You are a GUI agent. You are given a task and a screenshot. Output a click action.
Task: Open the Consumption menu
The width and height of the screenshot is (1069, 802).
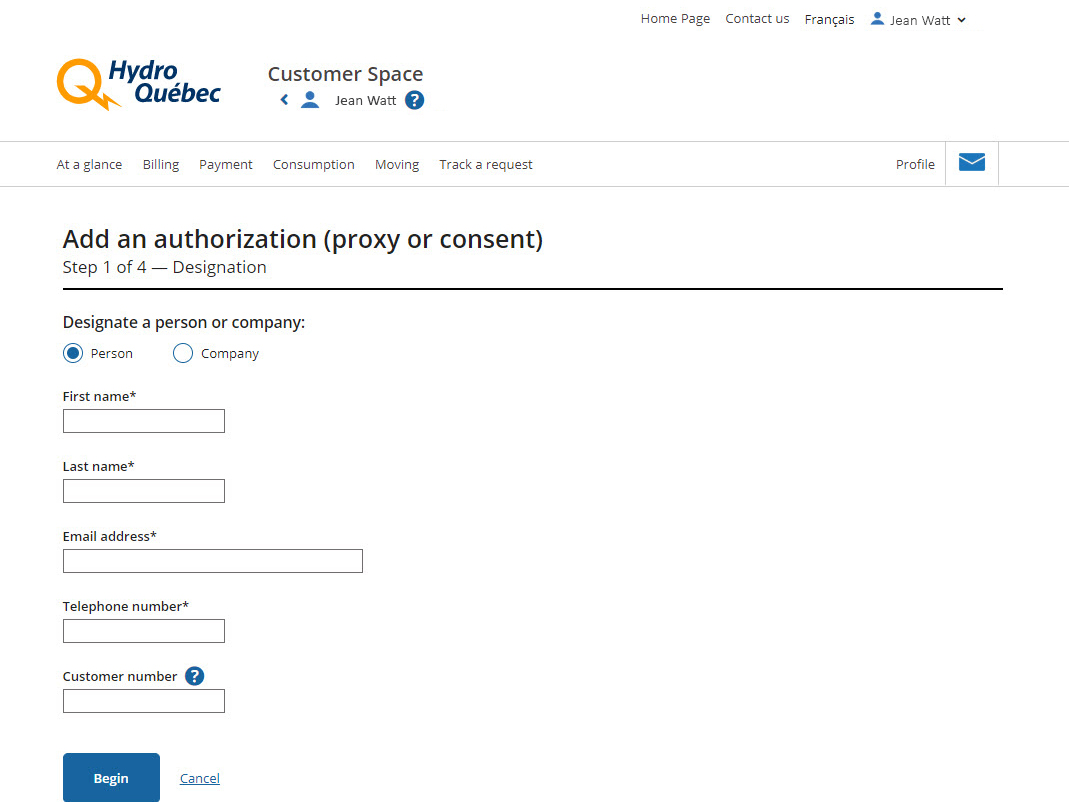pyautogui.click(x=314, y=164)
